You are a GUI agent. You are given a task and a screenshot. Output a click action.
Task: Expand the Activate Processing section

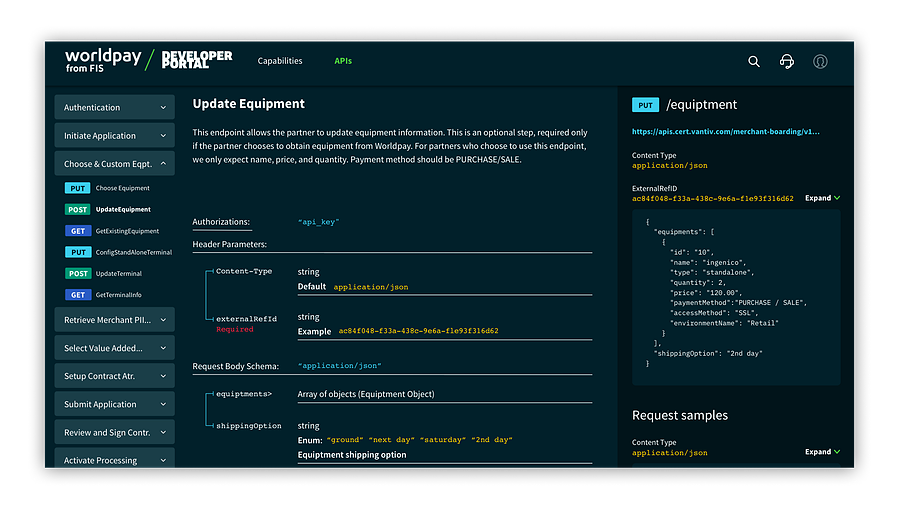pos(115,458)
